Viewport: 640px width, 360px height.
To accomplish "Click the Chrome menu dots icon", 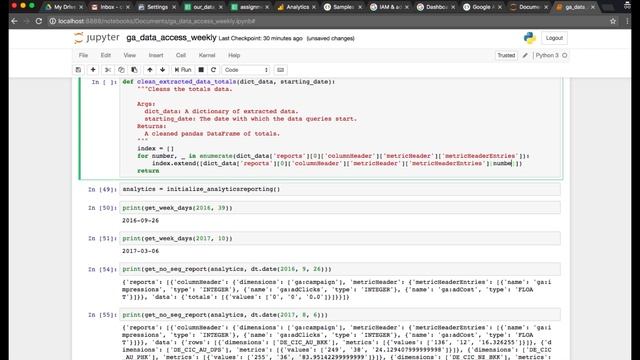I will pyautogui.click(x=627, y=21).
